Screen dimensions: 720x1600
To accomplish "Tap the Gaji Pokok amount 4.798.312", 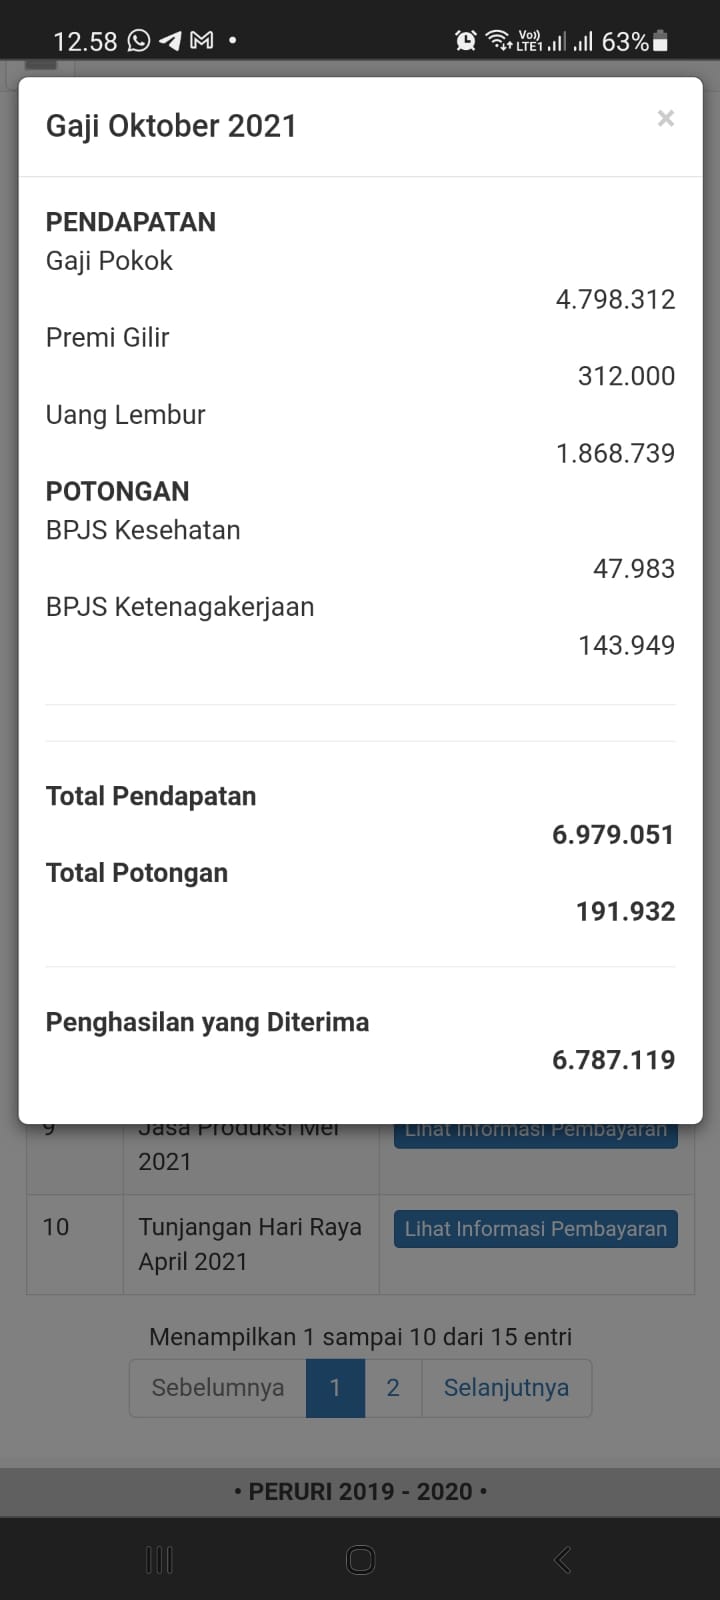I will [x=615, y=300].
